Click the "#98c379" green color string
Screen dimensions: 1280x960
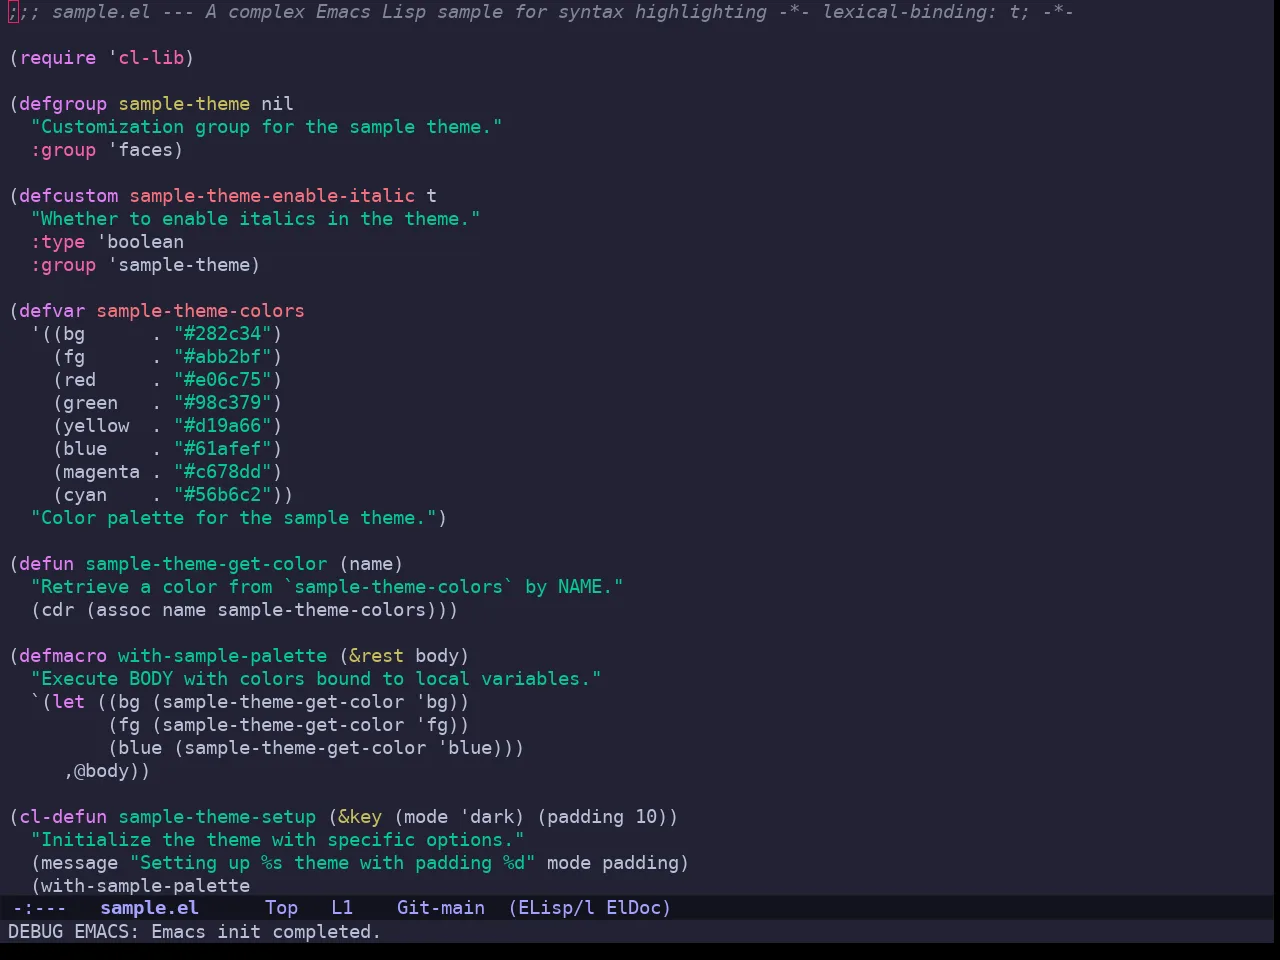222,403
